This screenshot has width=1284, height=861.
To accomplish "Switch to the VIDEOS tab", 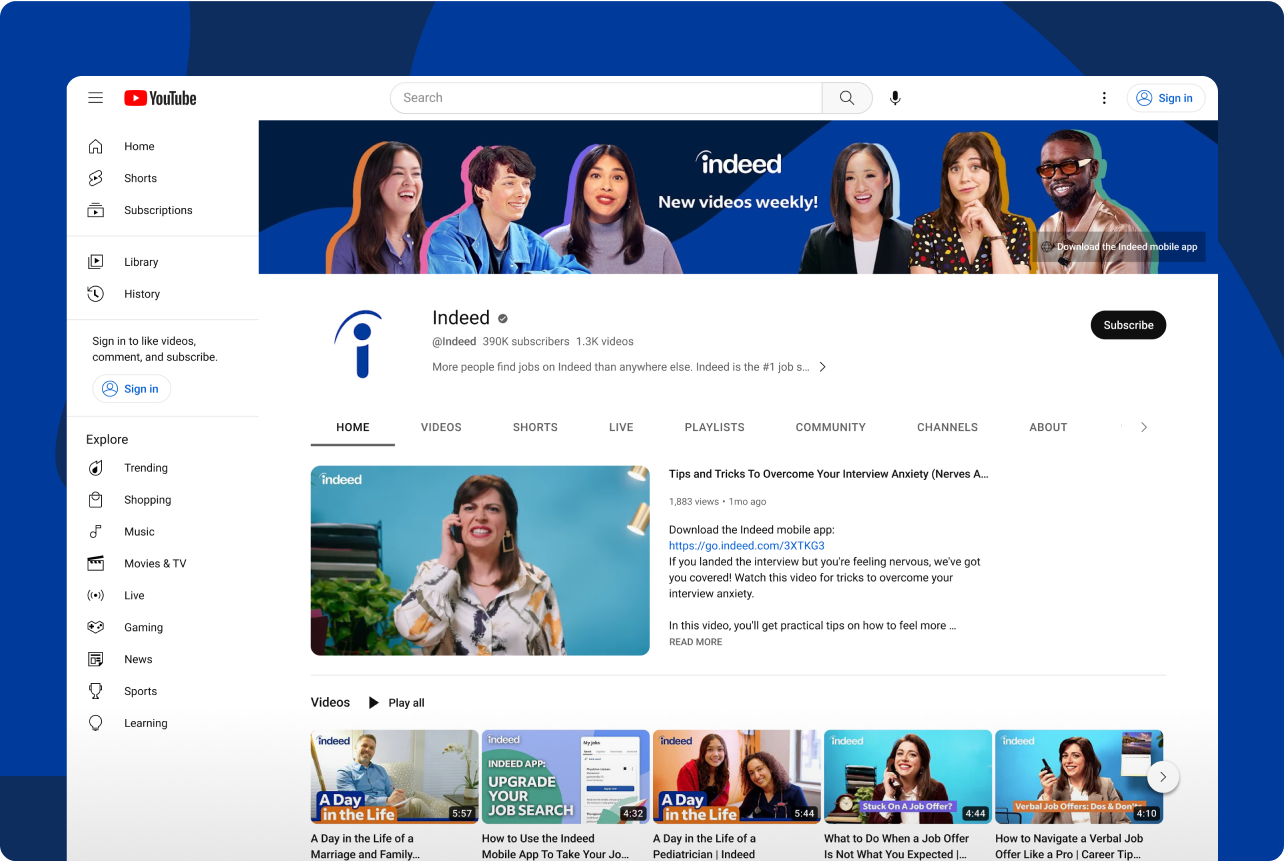I will click(441, 427).
